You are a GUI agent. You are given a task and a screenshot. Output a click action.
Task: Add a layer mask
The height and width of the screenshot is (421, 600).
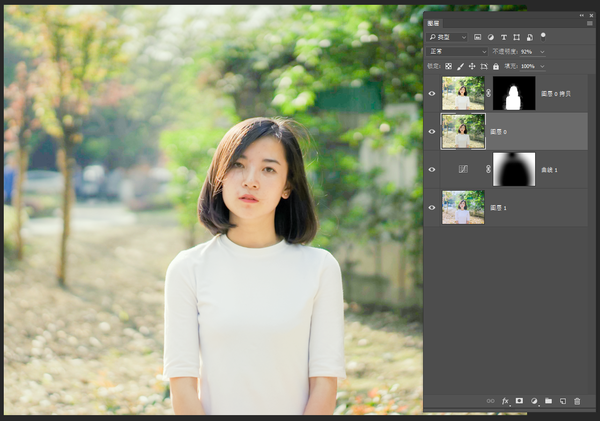(x=519, y=401)
